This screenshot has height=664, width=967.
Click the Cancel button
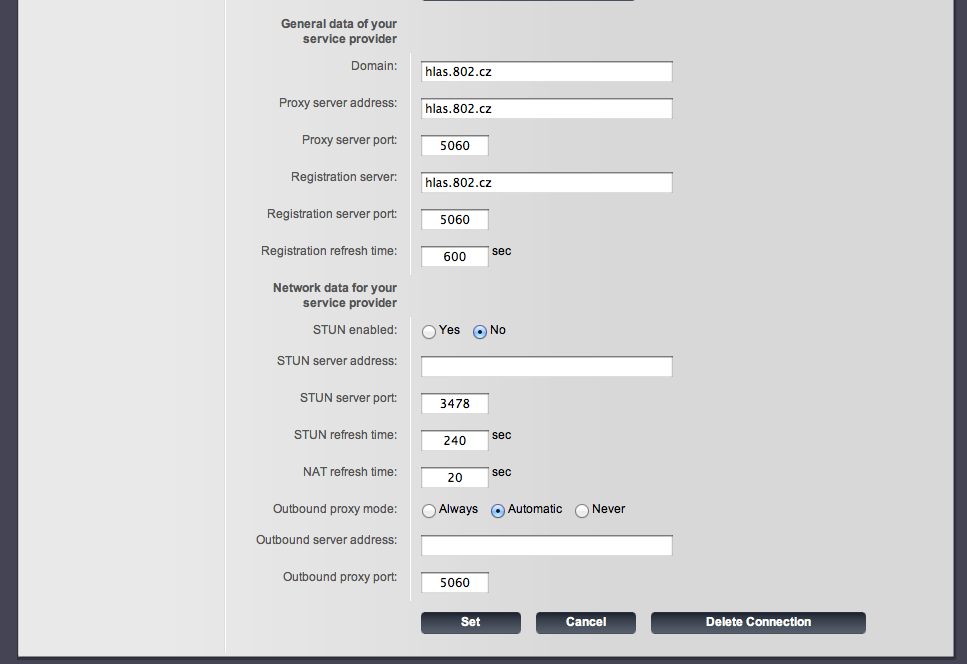point(585,623)
